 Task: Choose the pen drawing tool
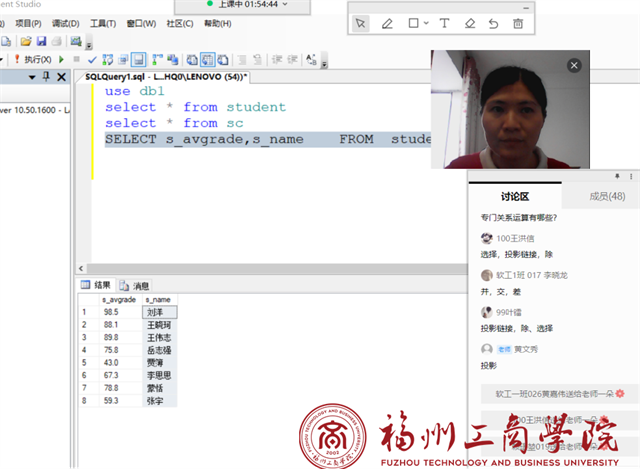387,23
